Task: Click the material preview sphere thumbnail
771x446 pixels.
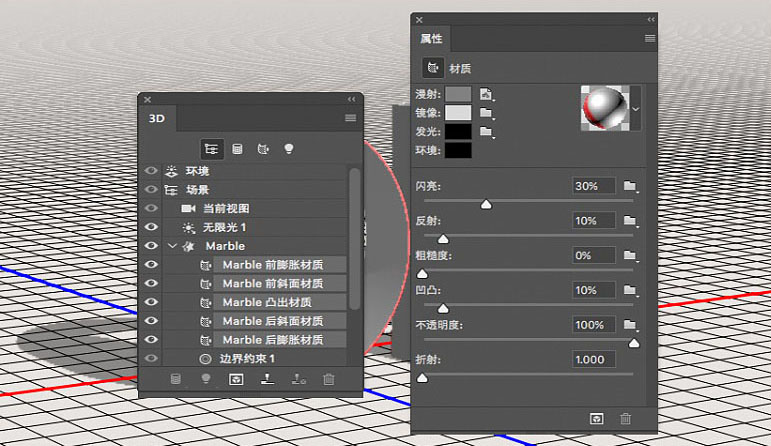Action: tap(605, 108)
